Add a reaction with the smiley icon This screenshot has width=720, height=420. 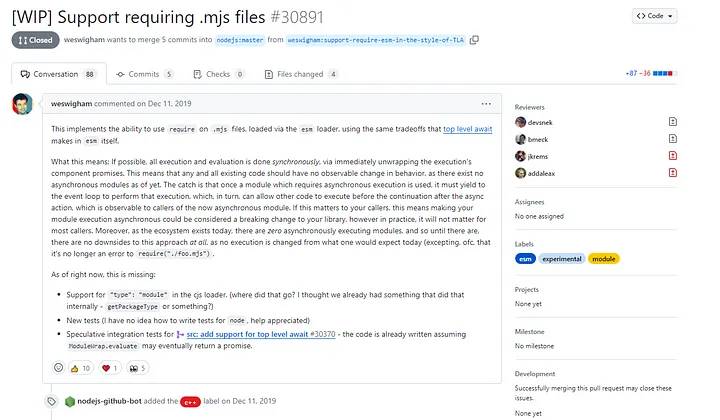58,368
